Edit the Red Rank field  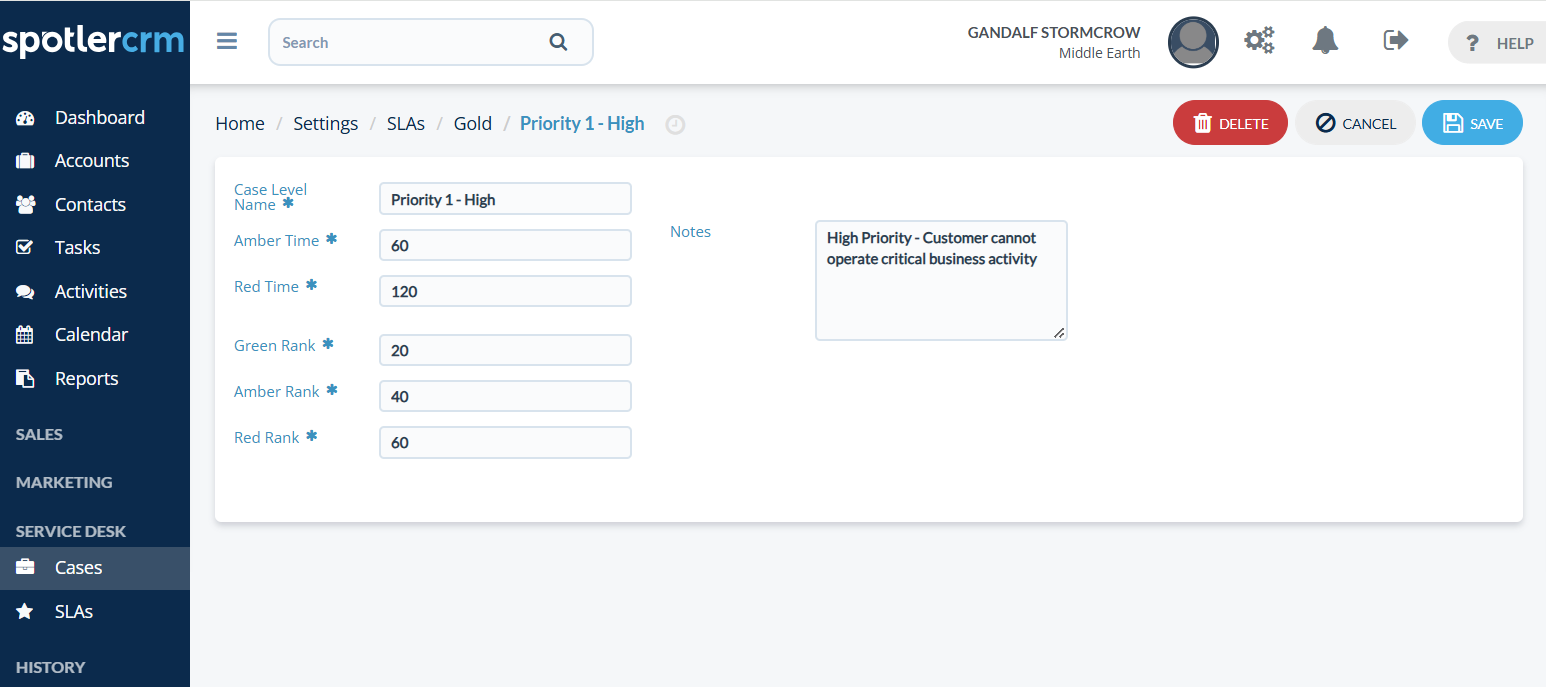(505, 442)
